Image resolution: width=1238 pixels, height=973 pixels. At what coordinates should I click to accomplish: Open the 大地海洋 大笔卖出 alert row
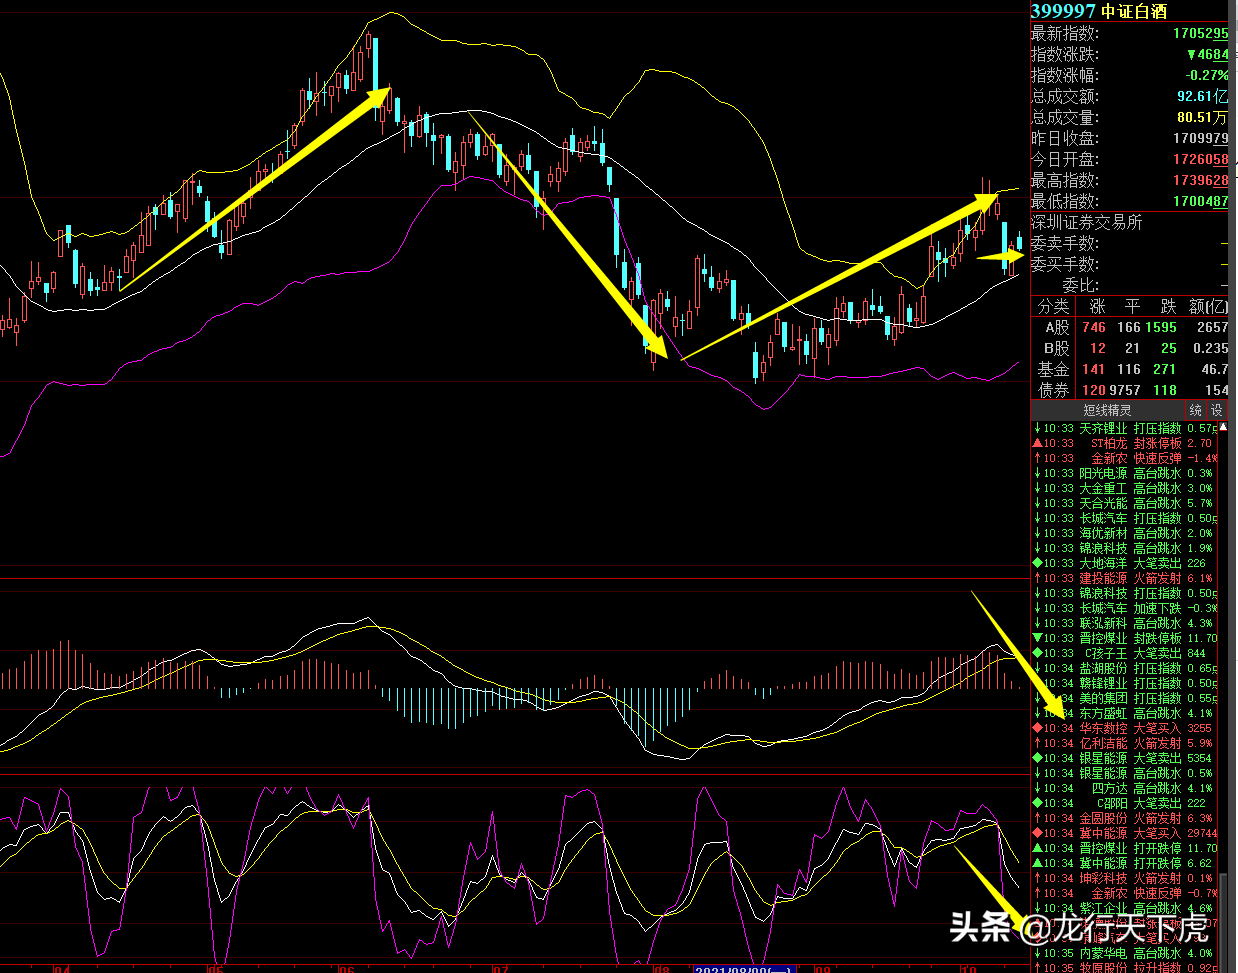(x=1125, y=563)
